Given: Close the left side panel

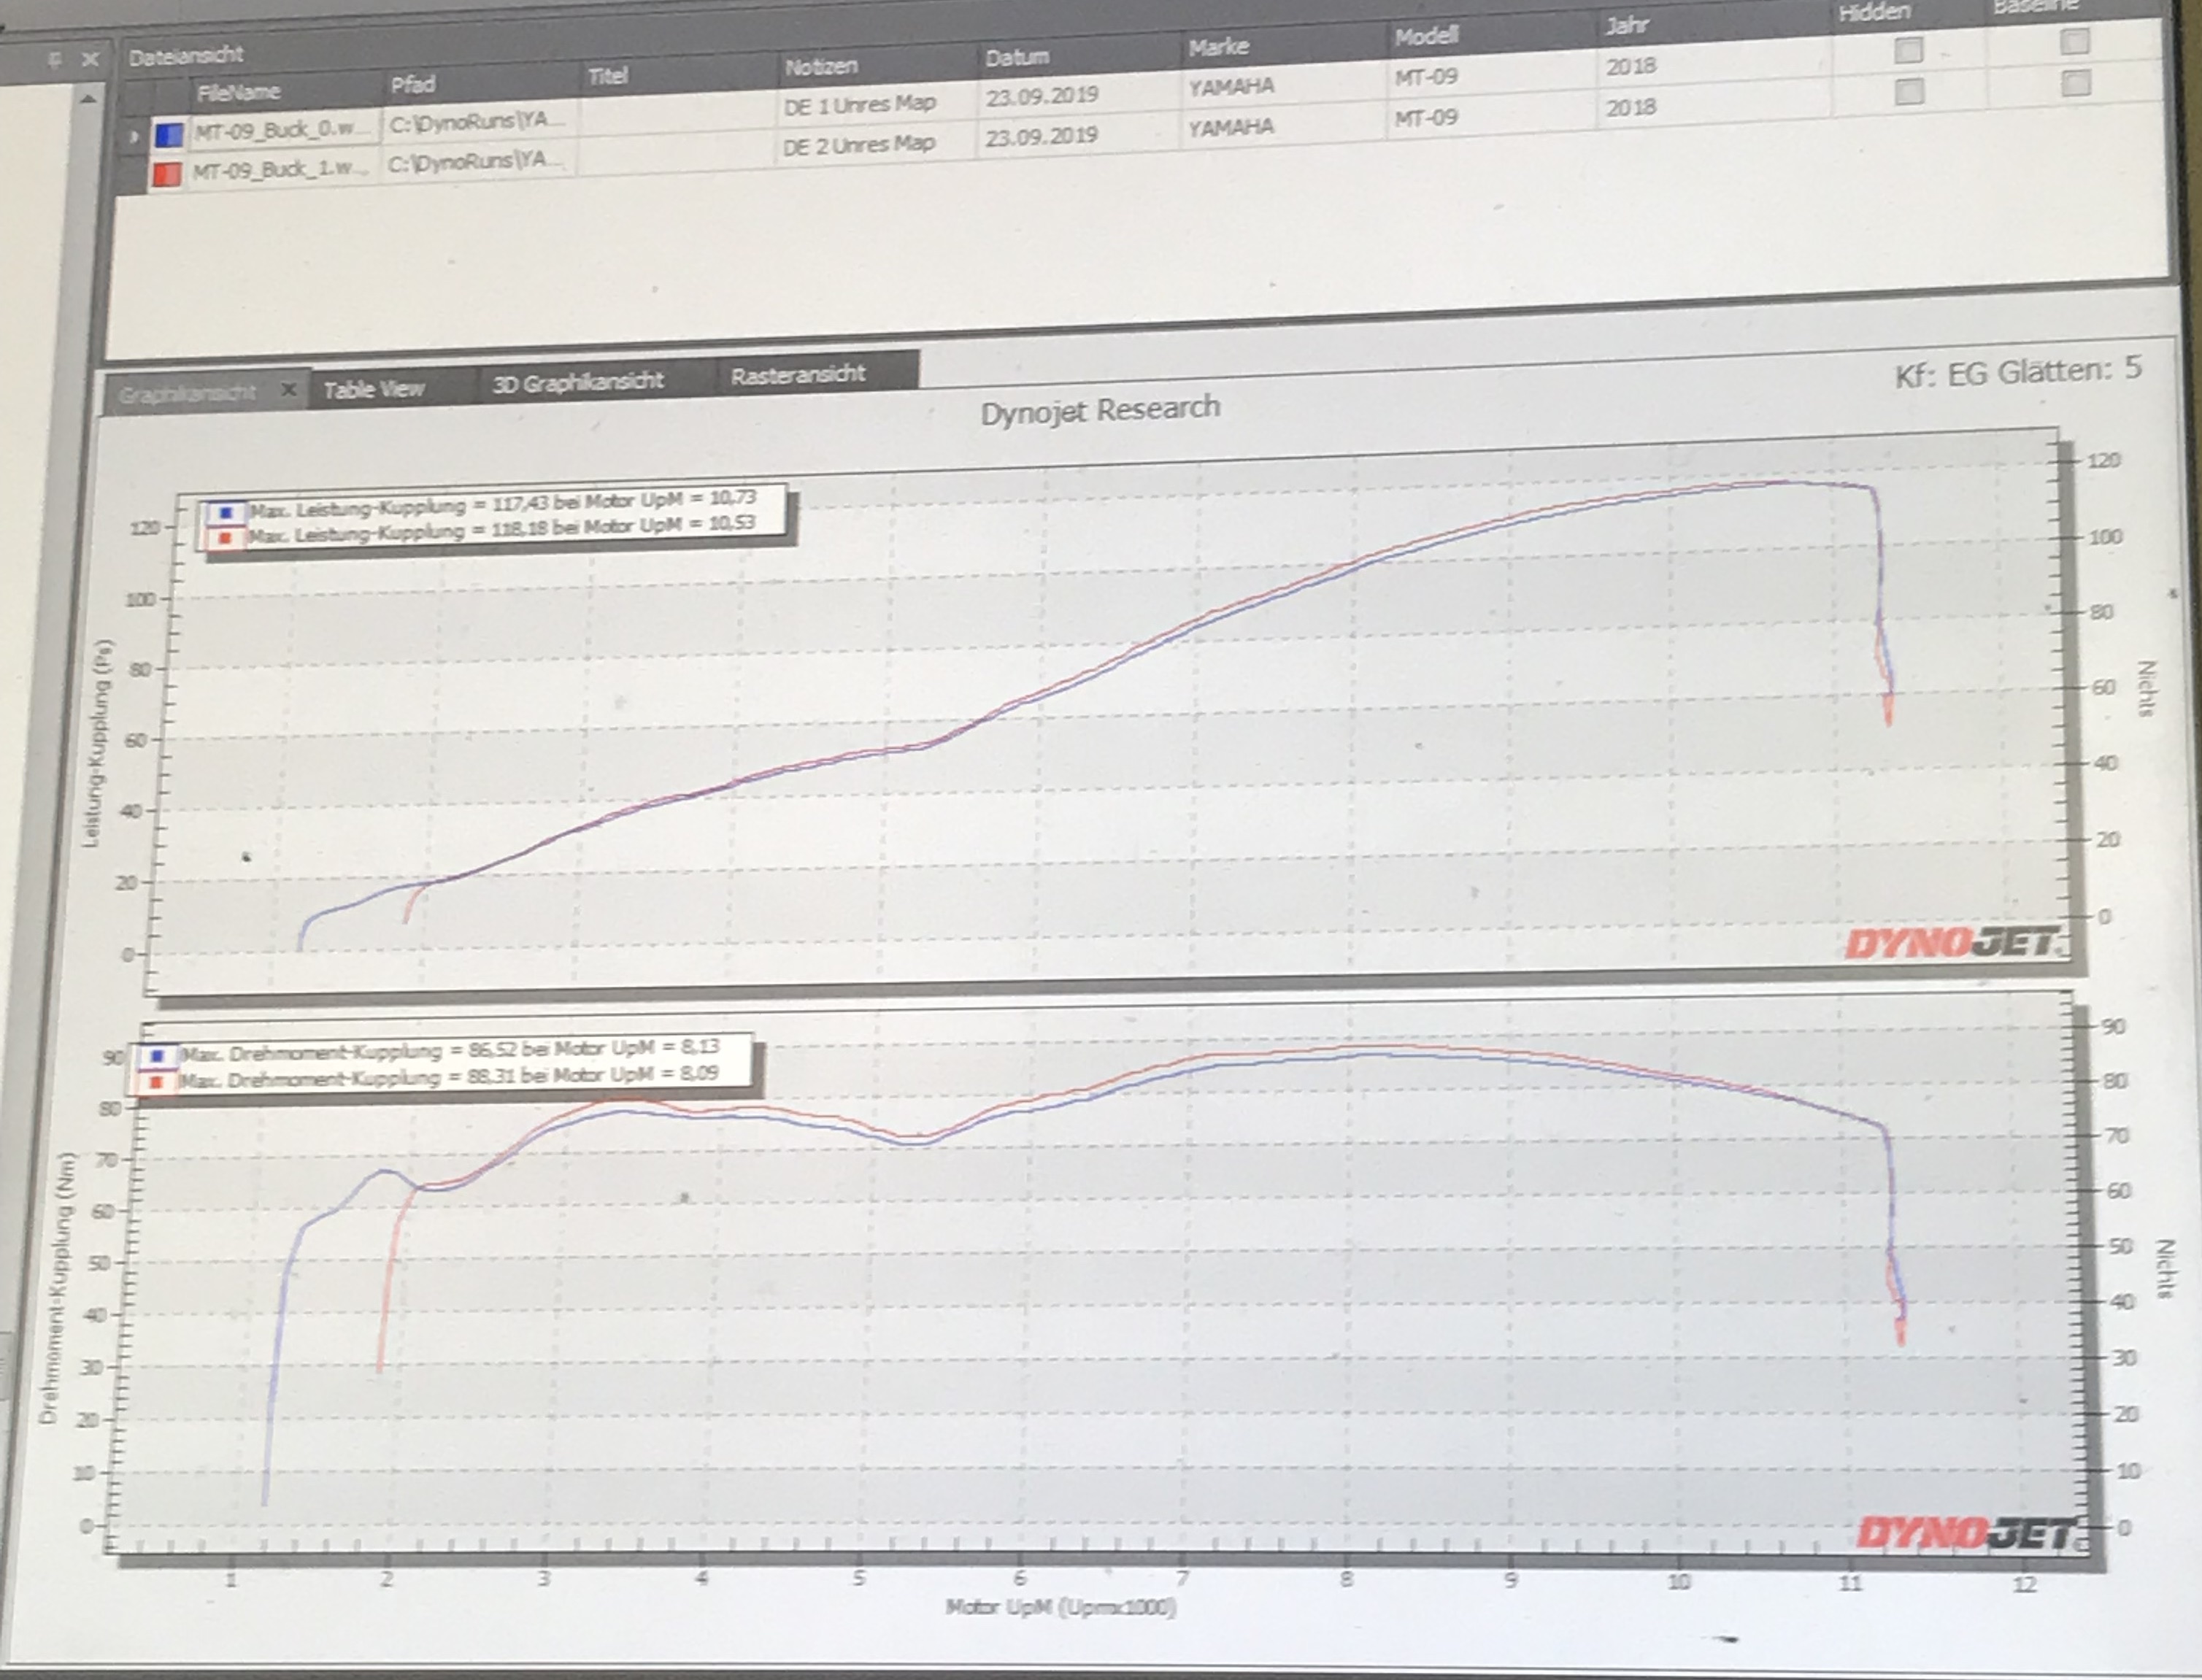Looking at the screenshot, I should pos(90,59).
